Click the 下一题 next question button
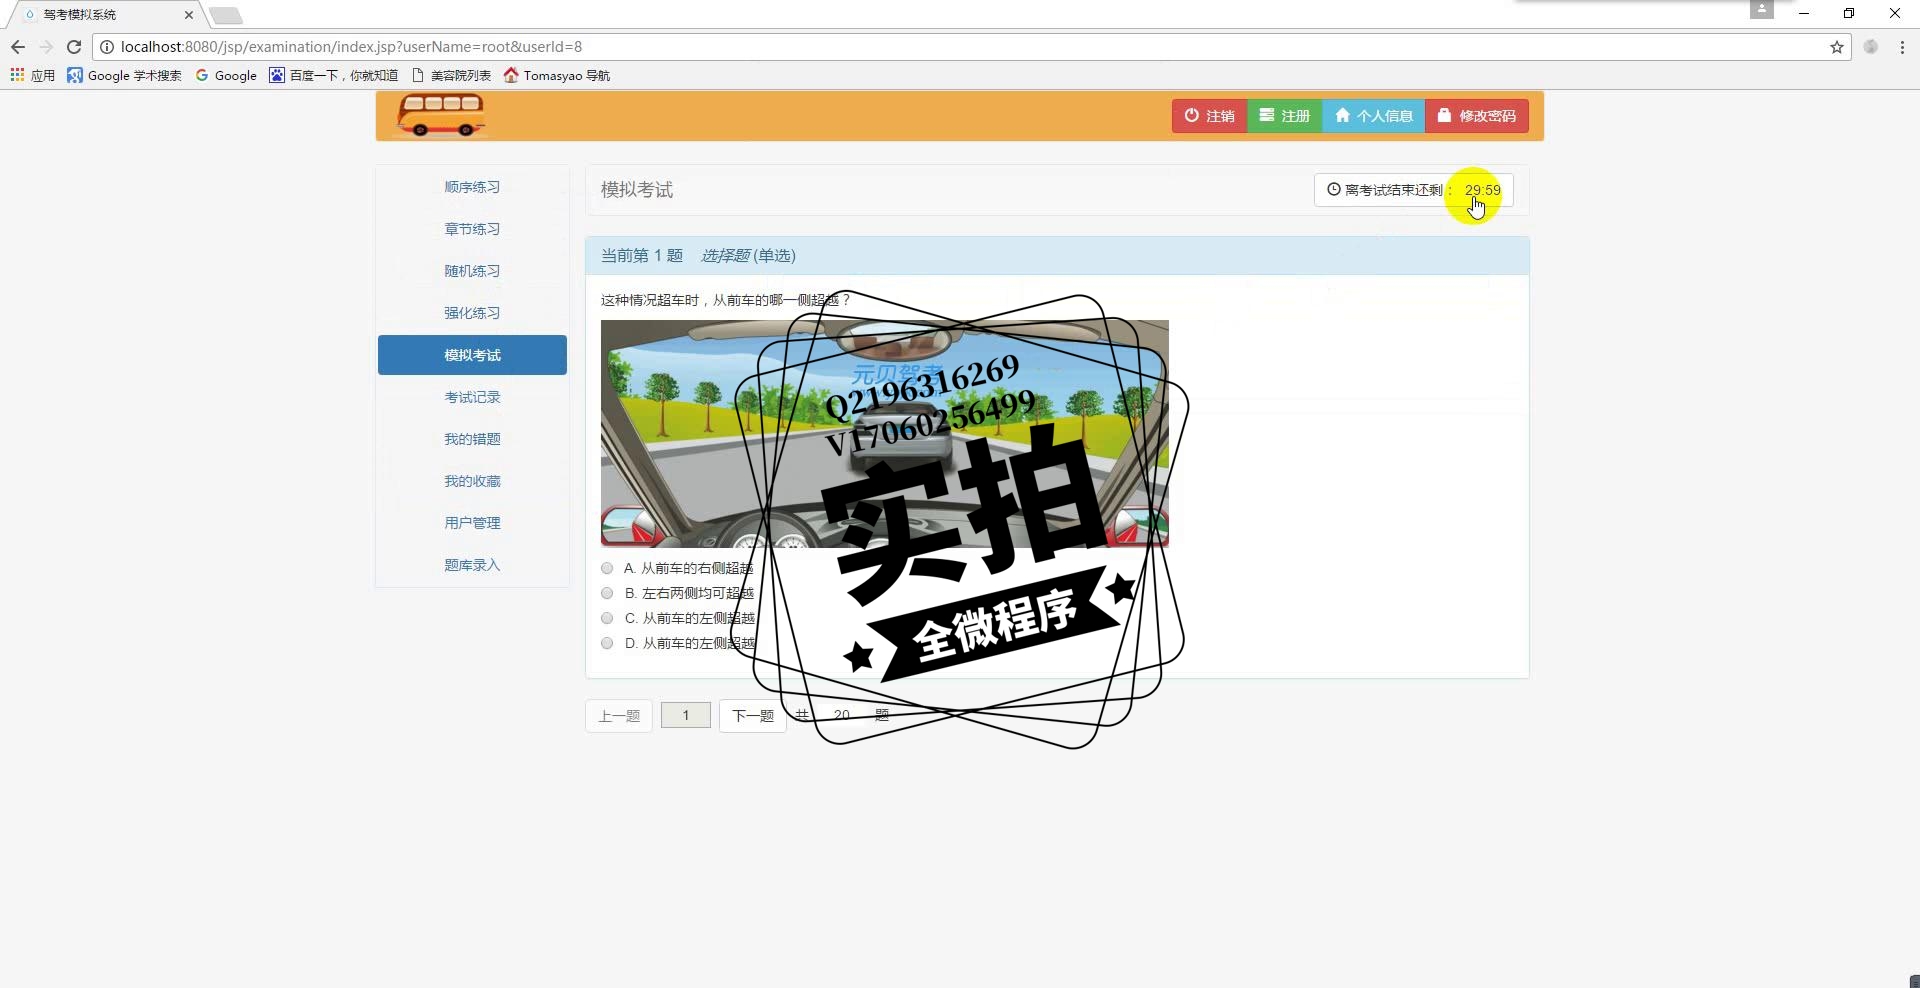Image resolution: width=1920 pixels, height=988 pixels. tap(753, 716)
